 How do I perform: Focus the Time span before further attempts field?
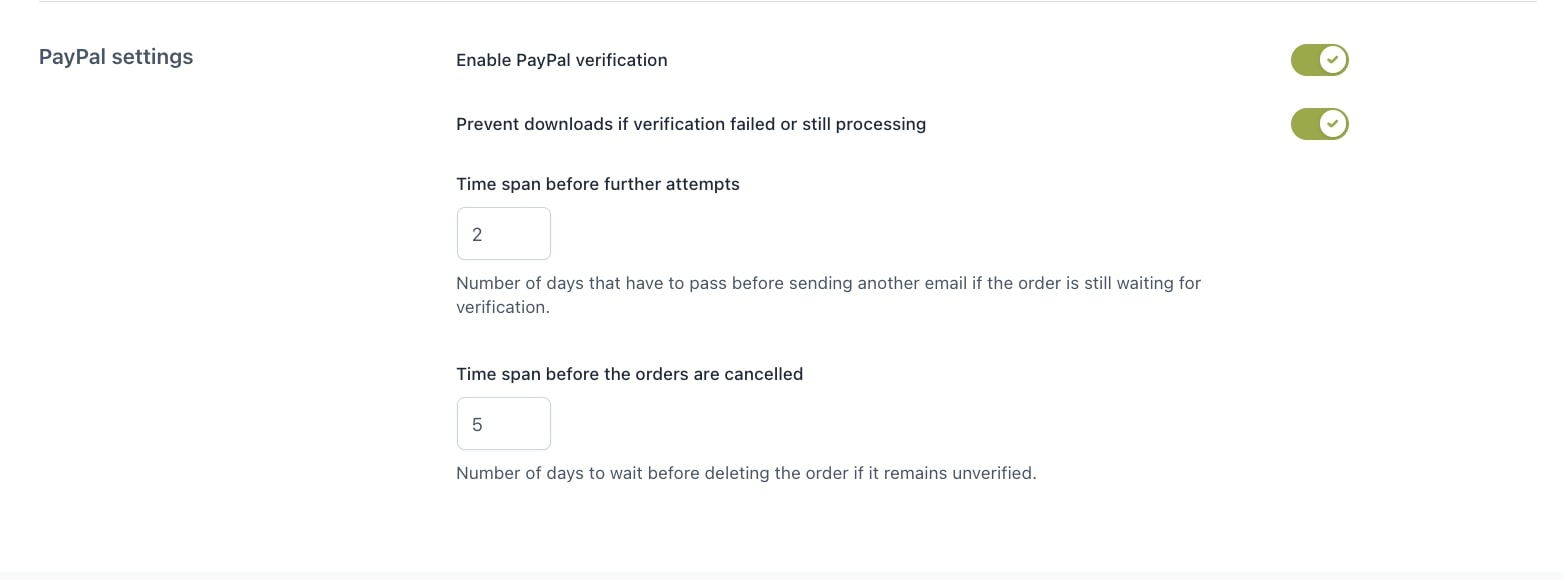(x=503, y=234)
